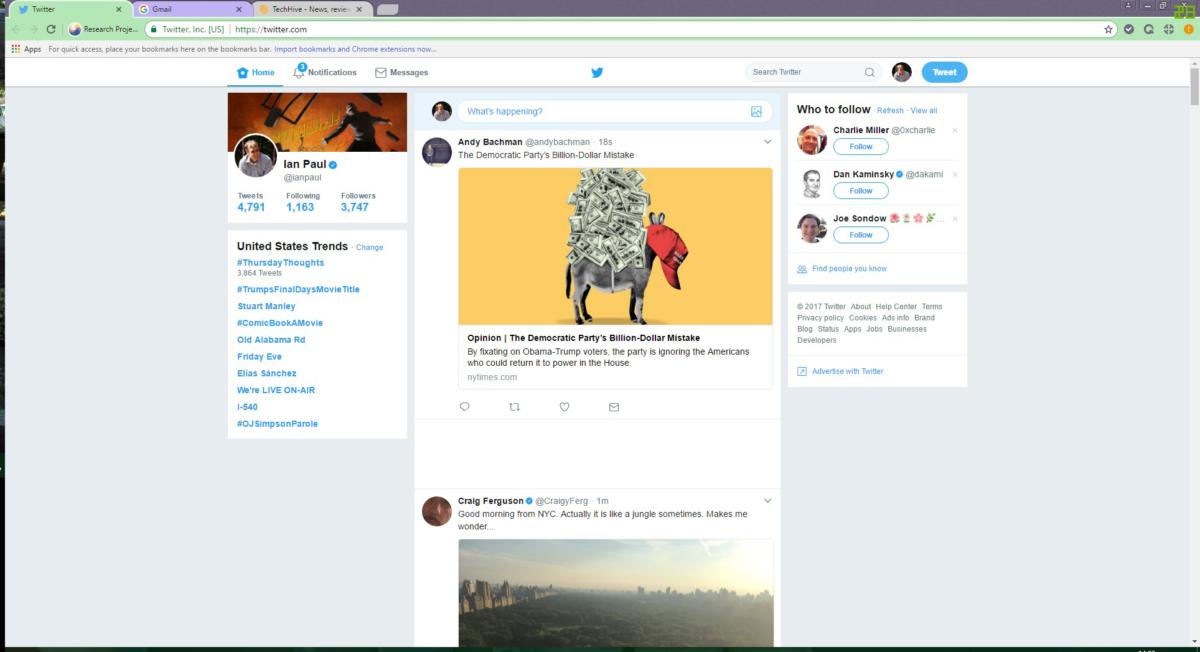The height and width of the screenshot is (652, 1200).
Task: Change United States Trends location
Action: (369, 247)
